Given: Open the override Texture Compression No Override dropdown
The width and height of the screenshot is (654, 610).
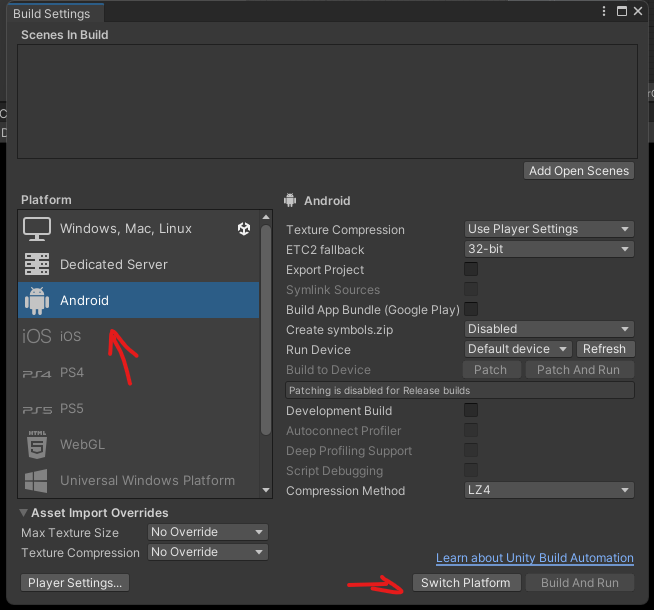Looking at the screenshot, I should tap(208, 552).
